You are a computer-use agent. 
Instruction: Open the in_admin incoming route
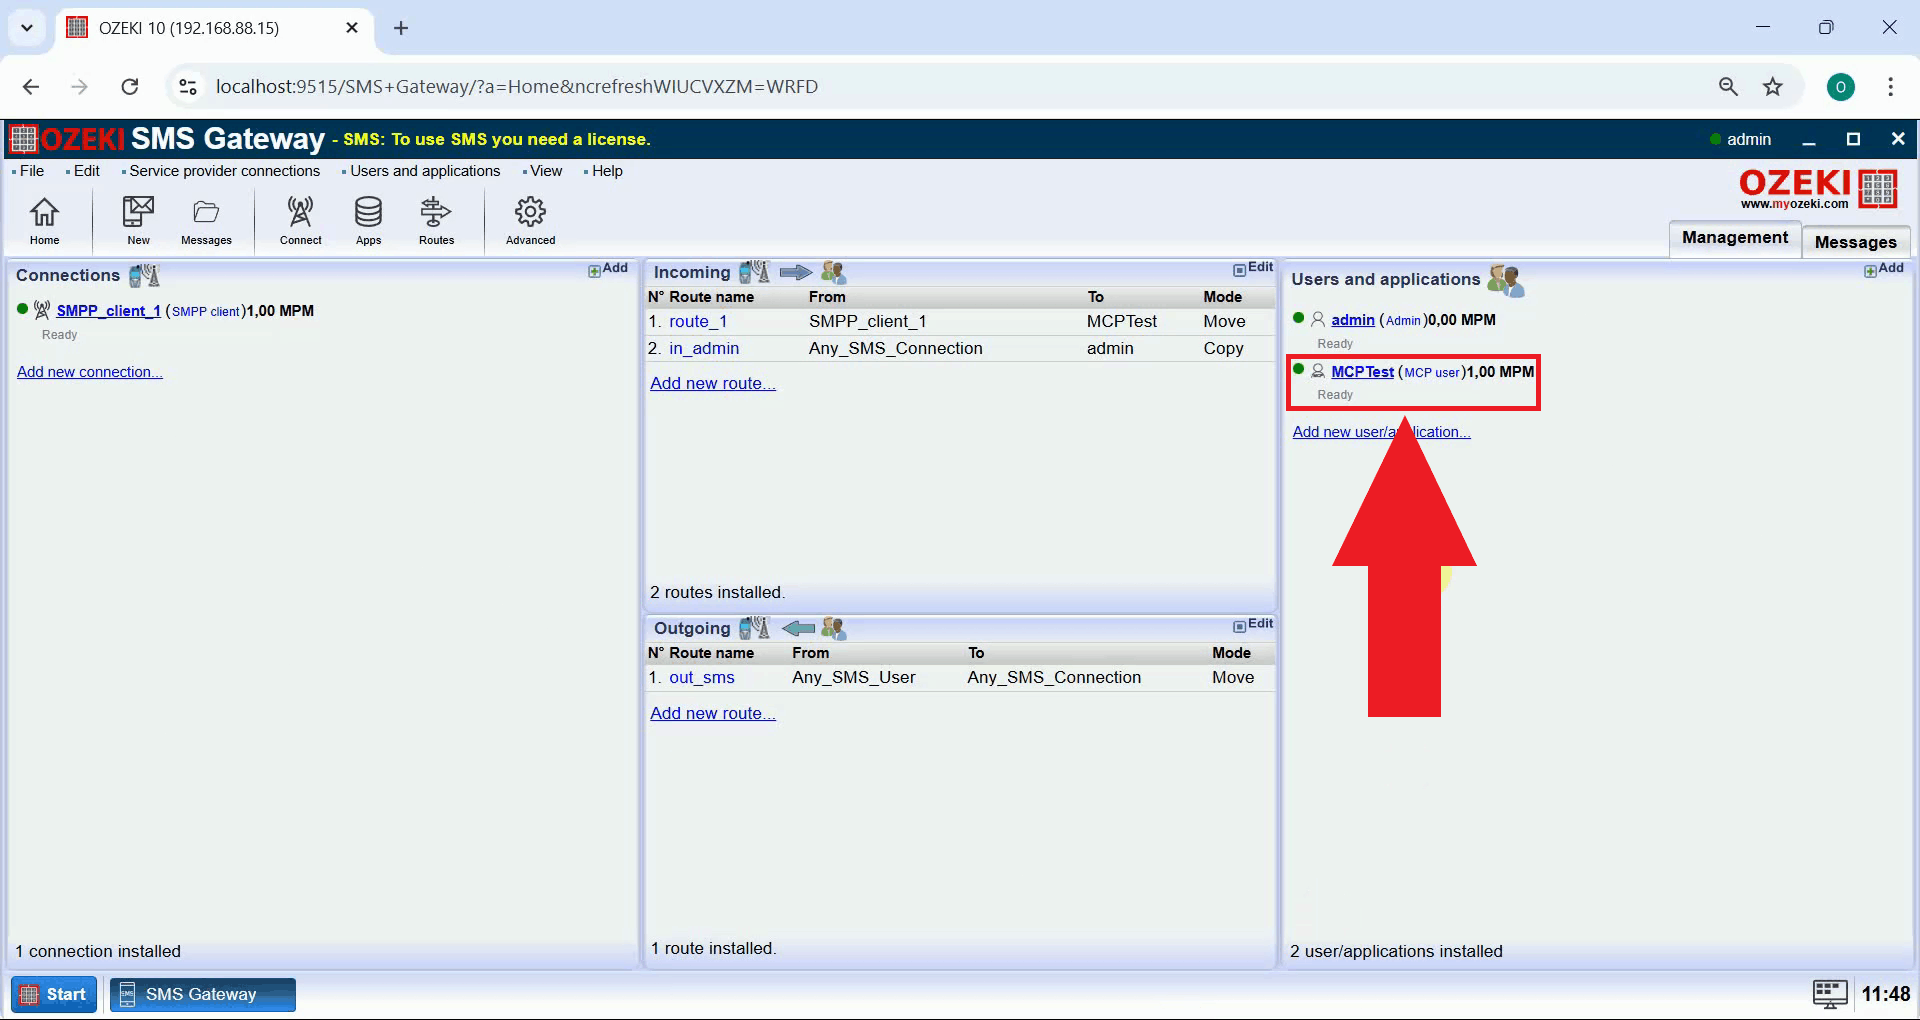[x=704, y=348]
